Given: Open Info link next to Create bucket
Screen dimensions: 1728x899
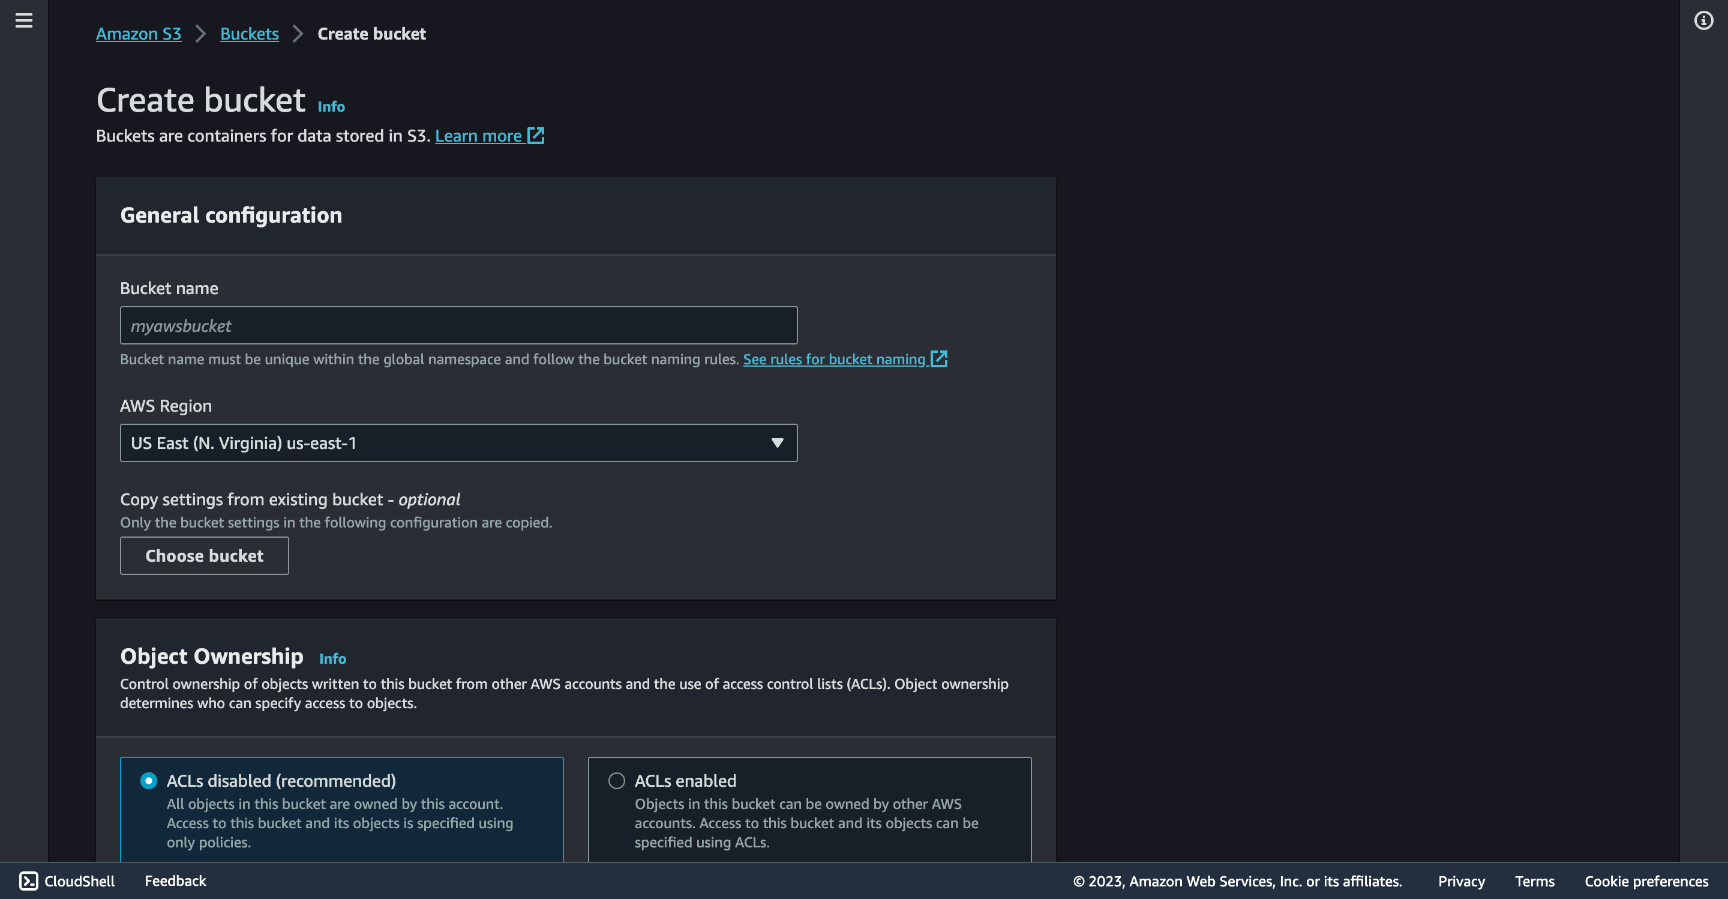Looking at the screenshot, I should pyautogui.click(x=331, y=106).
